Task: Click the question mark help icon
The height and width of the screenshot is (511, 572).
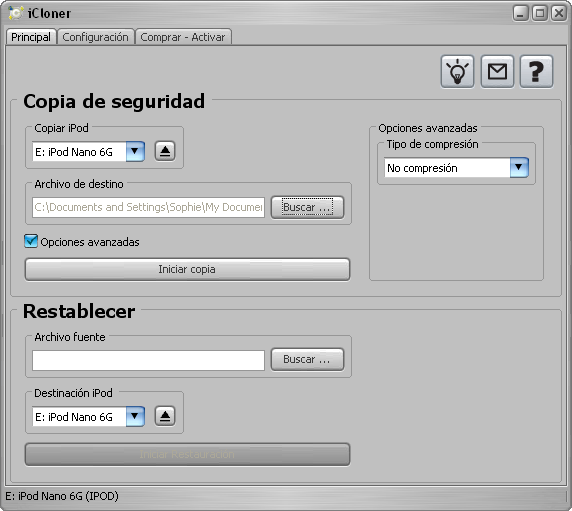Action: coord(536,71)
